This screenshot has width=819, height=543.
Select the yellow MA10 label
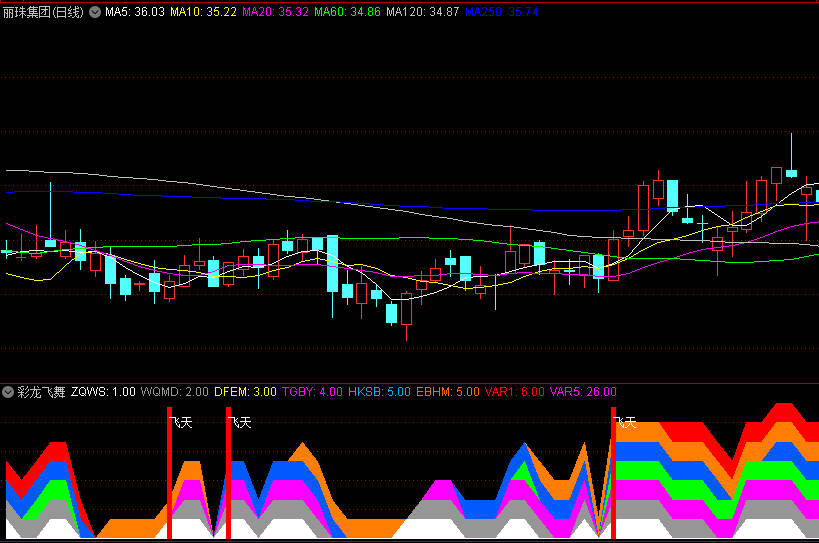point(203,12)
